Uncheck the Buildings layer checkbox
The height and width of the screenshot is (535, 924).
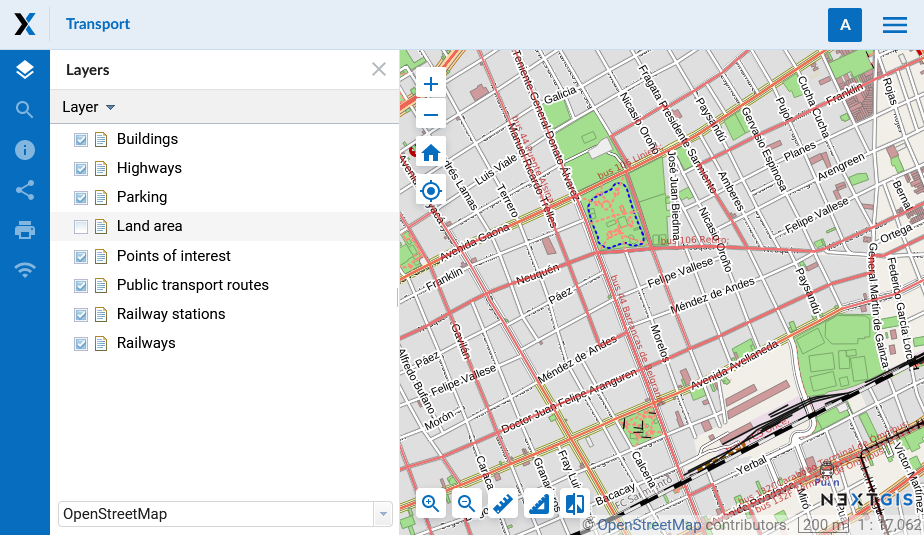[x=81, y=140]
